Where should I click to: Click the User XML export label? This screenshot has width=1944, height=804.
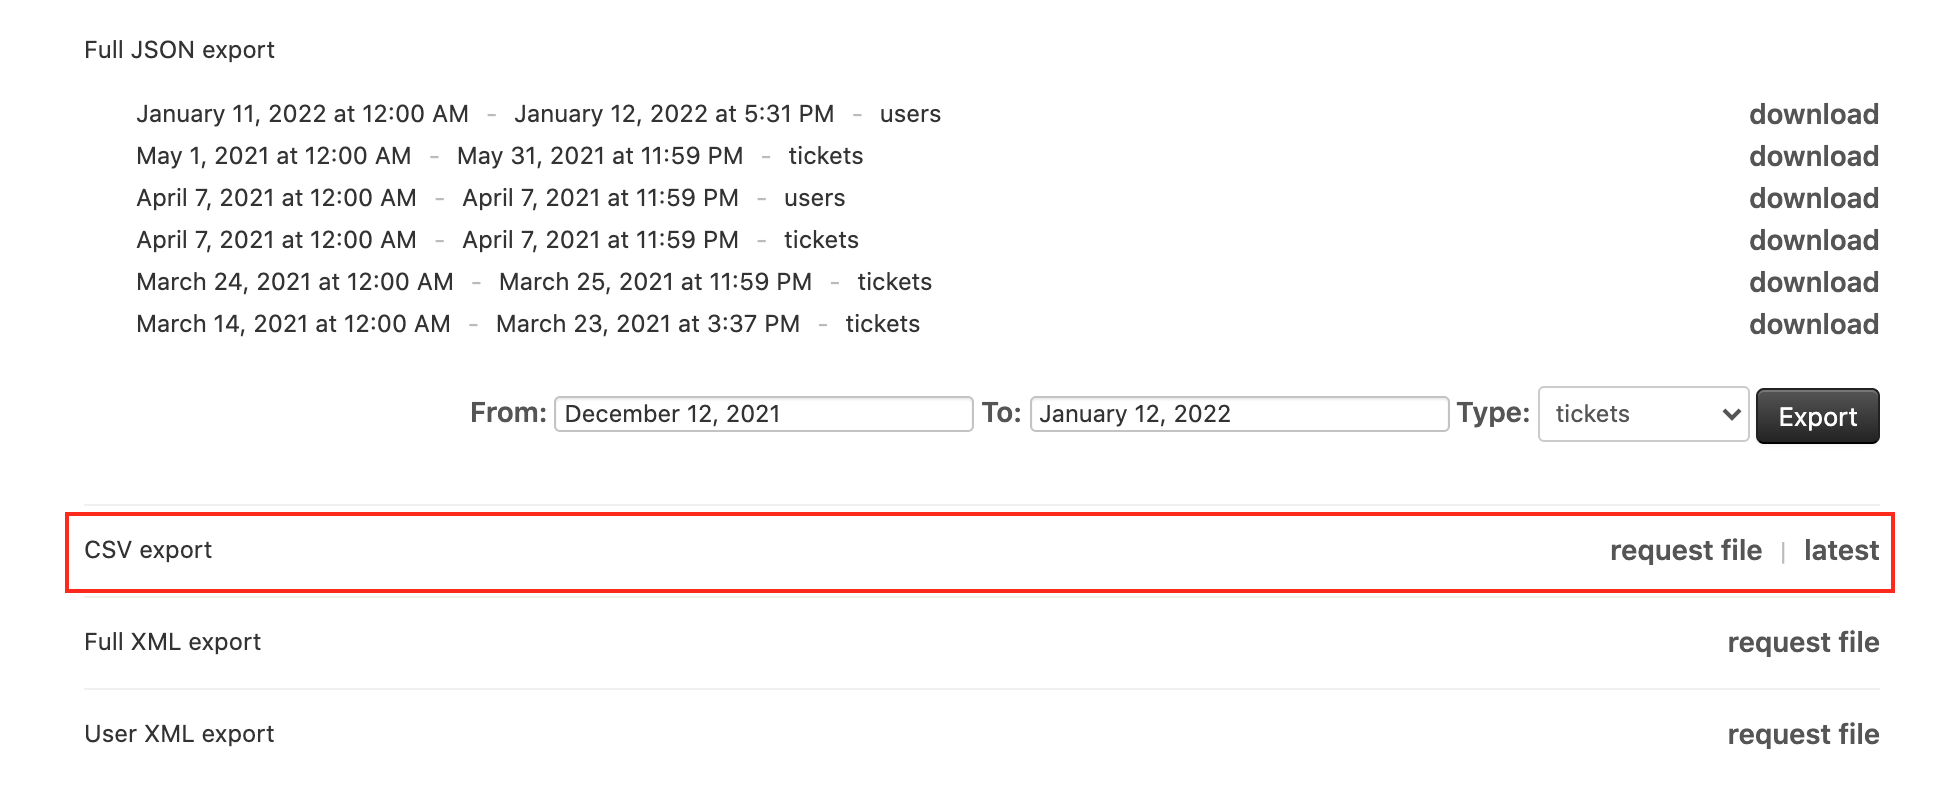(x=179, y=734)
